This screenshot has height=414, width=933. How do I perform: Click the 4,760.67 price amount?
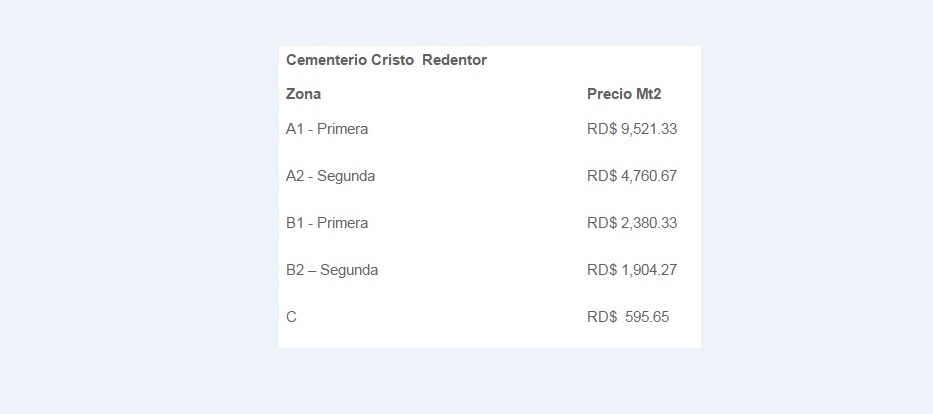coord(649,176)
